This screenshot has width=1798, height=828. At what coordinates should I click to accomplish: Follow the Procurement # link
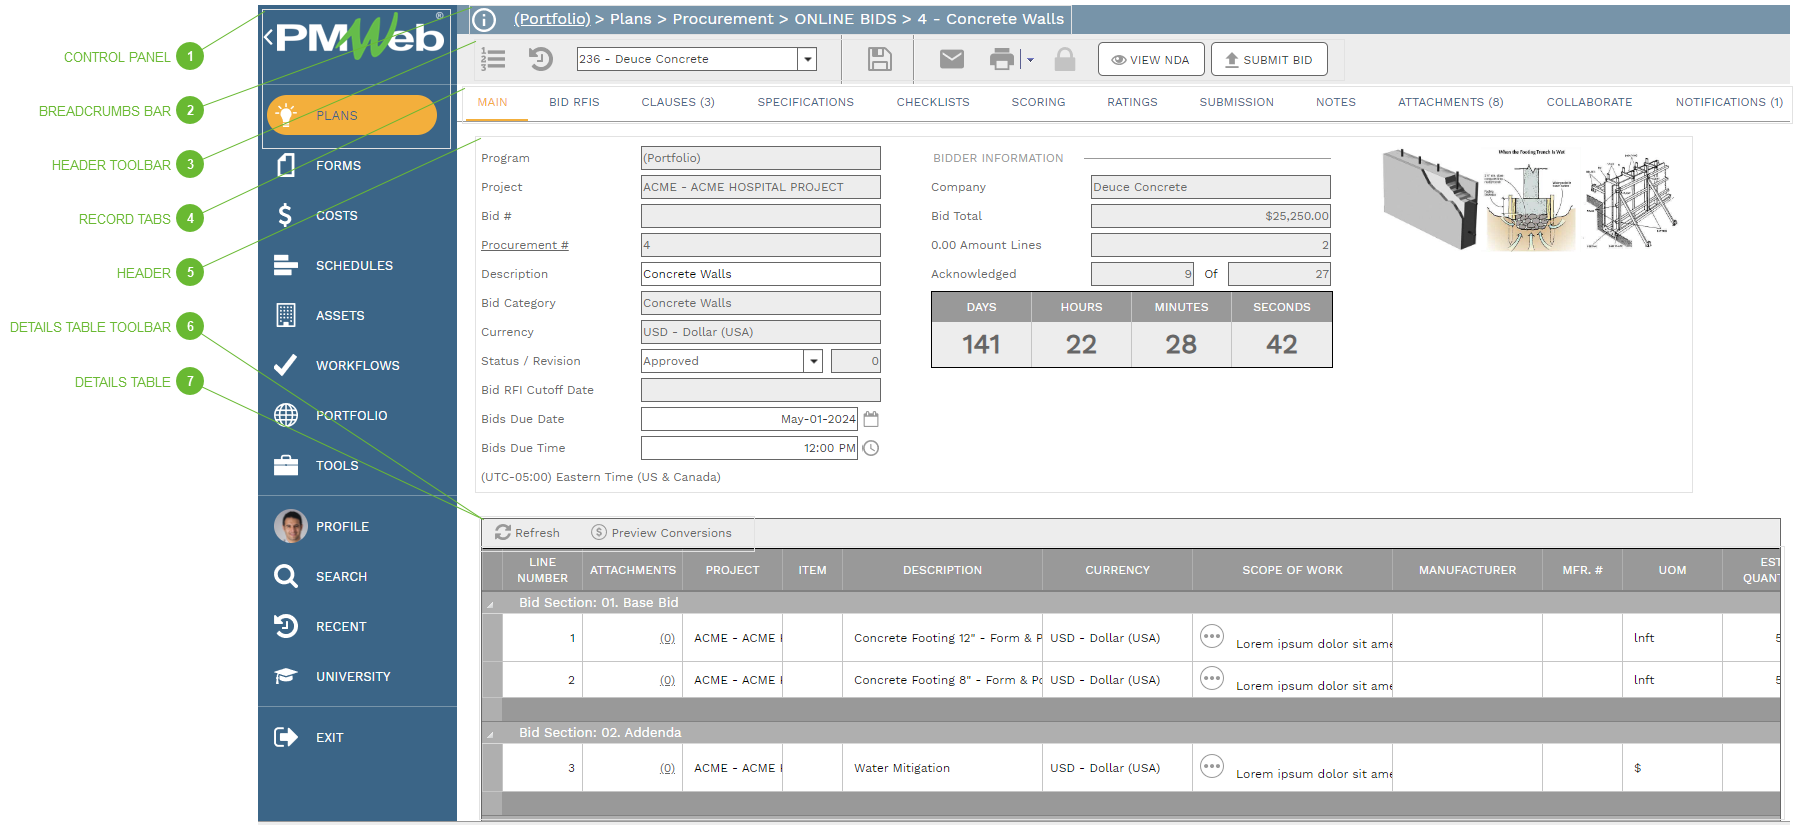(524, 245)
